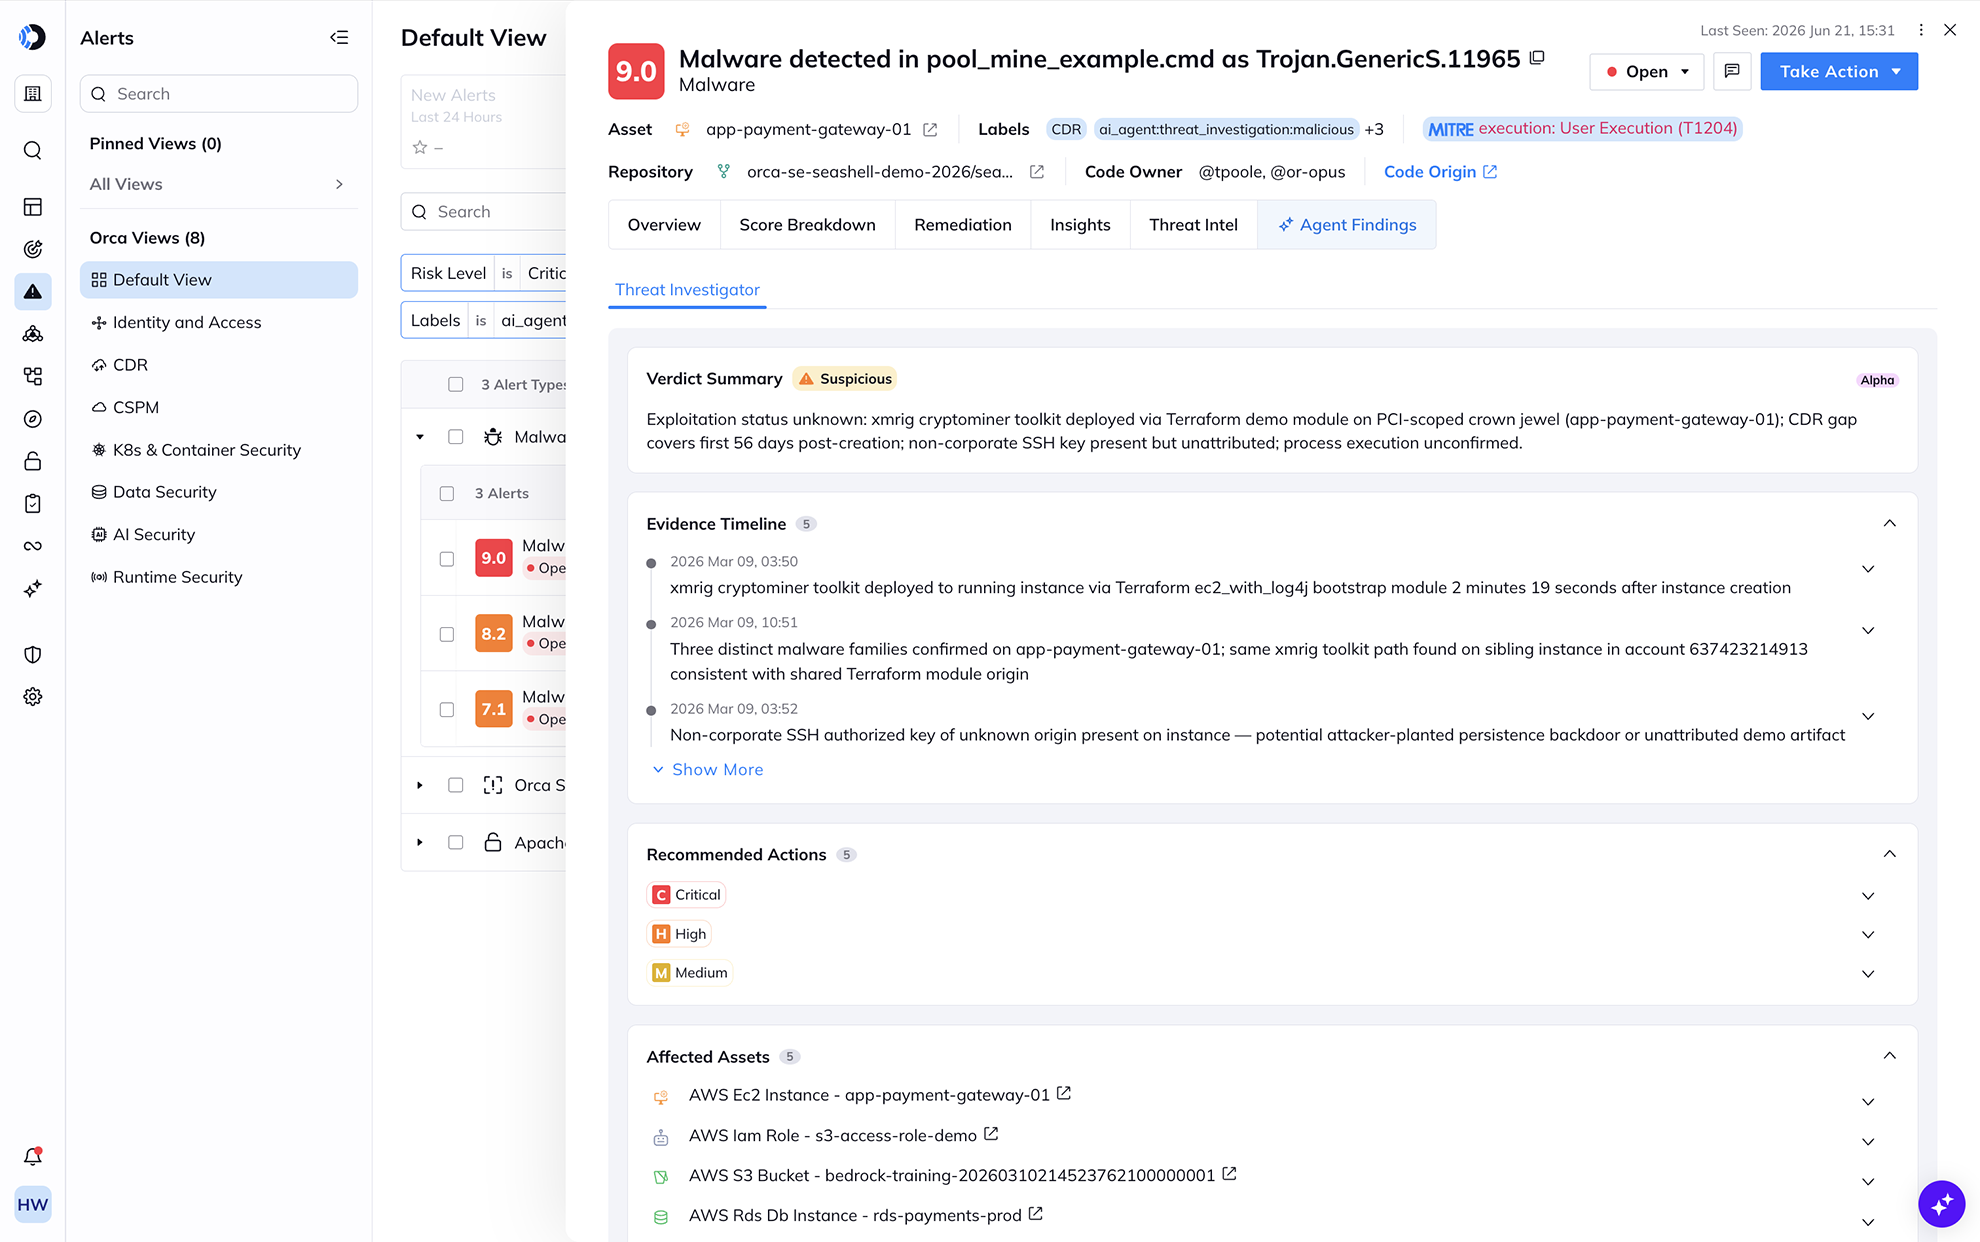Select the Threat Investigator sub-tab
Viewport: 1980px width, 1242px height.
687,290
